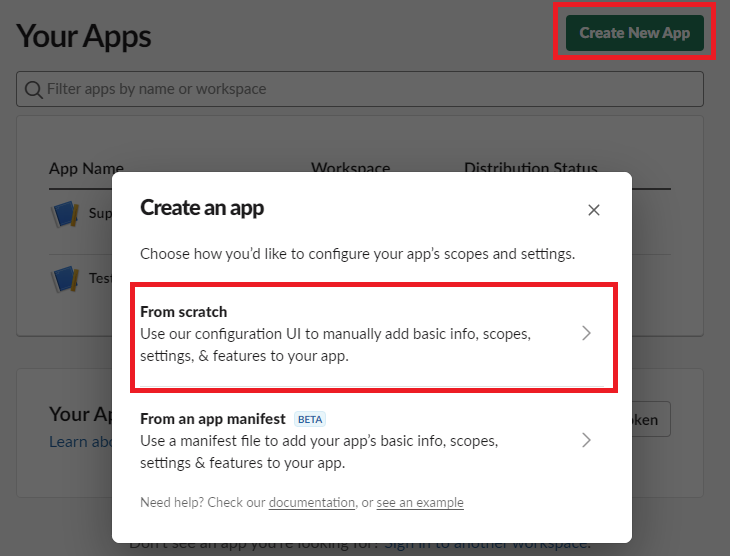Click the search magnifier icon
730x556 pixels.
click(34, 89)
